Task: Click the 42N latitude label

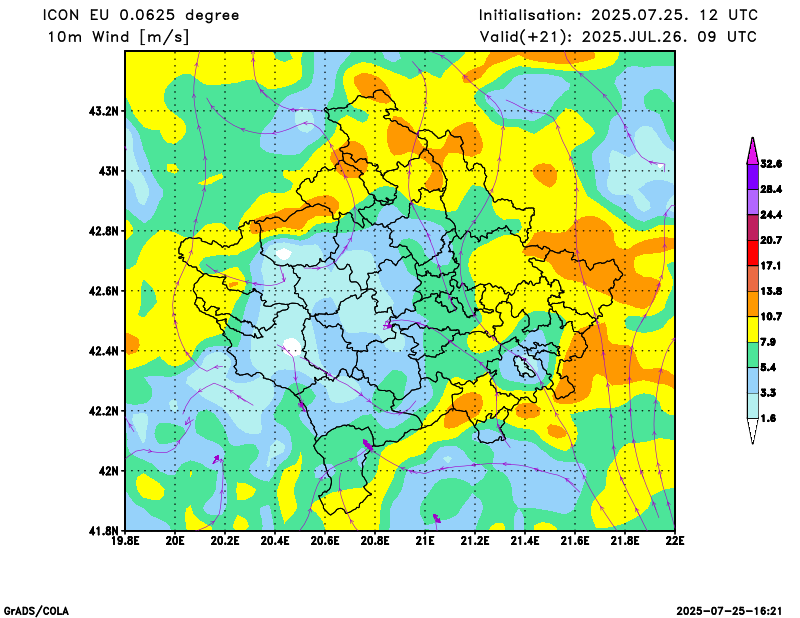Action: coord(109,471)
